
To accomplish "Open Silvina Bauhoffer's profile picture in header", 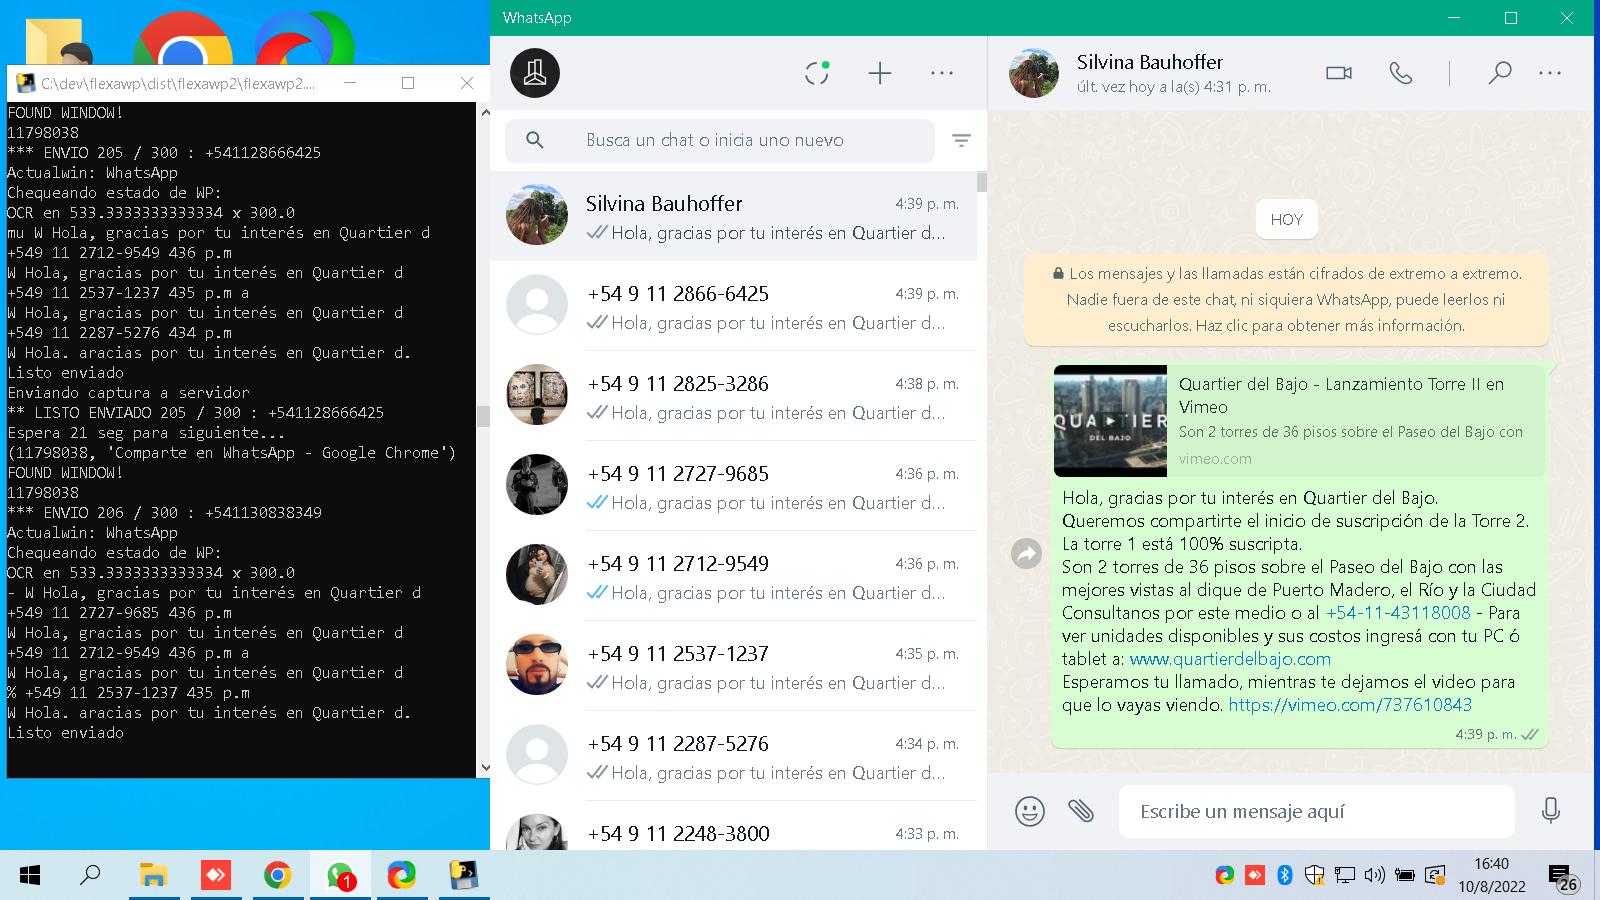I will 1033,73.
